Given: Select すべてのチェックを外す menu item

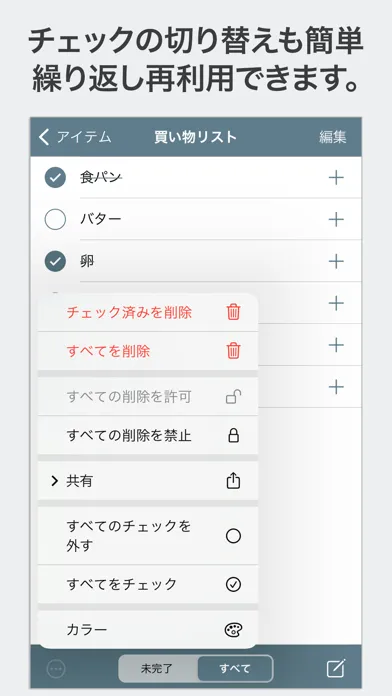Looking at the screenshot, I should pyautogui.click(x=148, y=536).
